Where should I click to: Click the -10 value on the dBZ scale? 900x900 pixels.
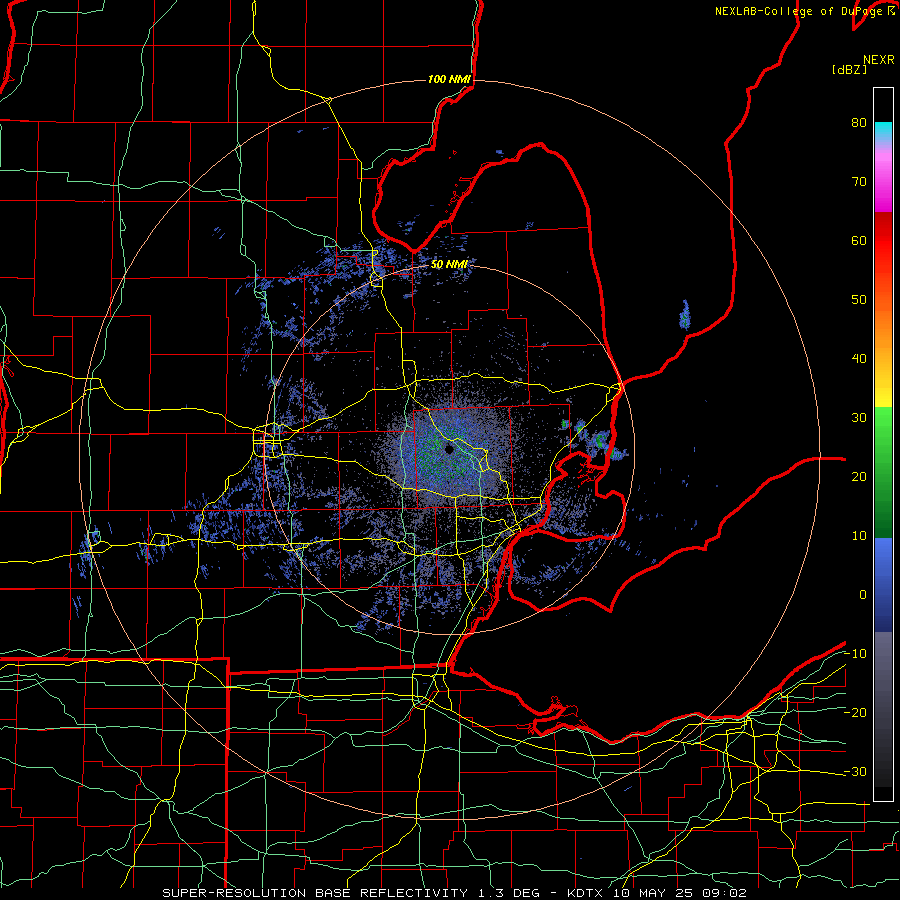click(x=855, y=653)
